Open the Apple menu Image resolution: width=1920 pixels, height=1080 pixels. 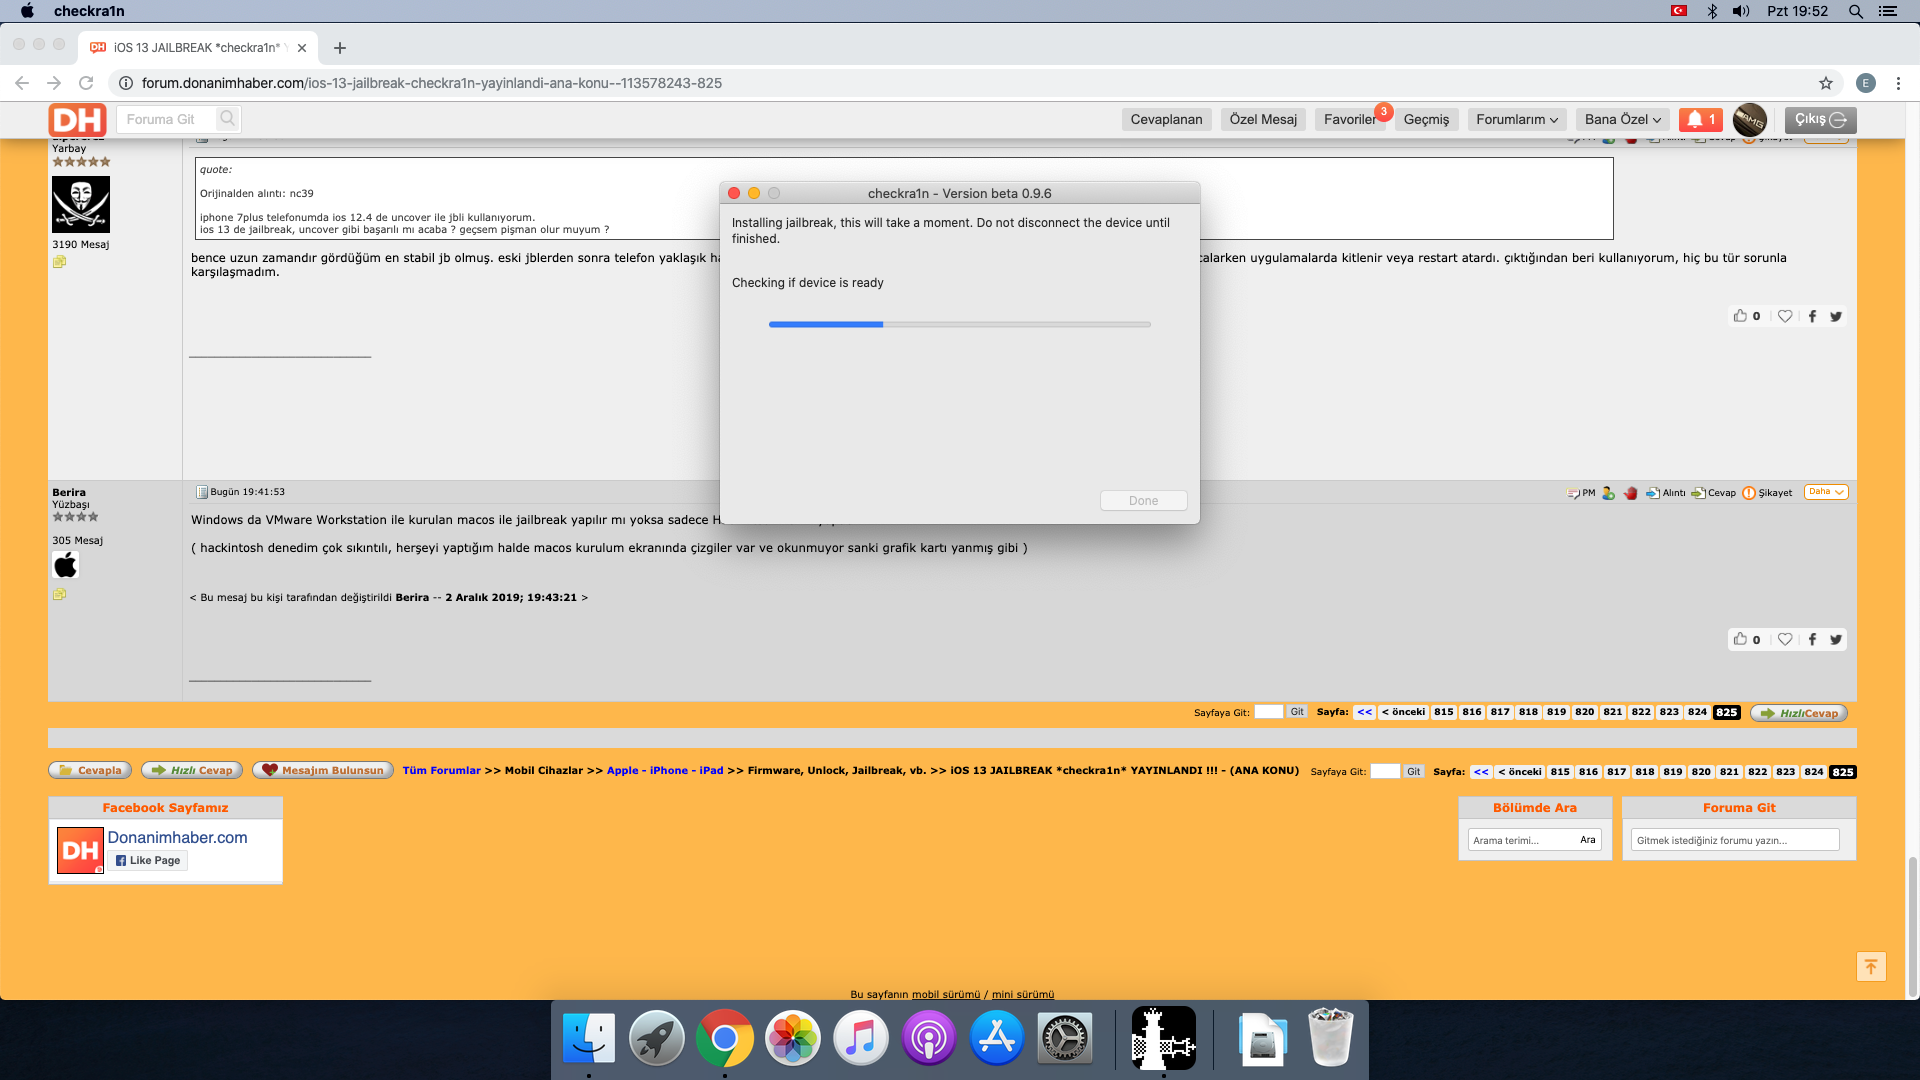click(27, 11)
